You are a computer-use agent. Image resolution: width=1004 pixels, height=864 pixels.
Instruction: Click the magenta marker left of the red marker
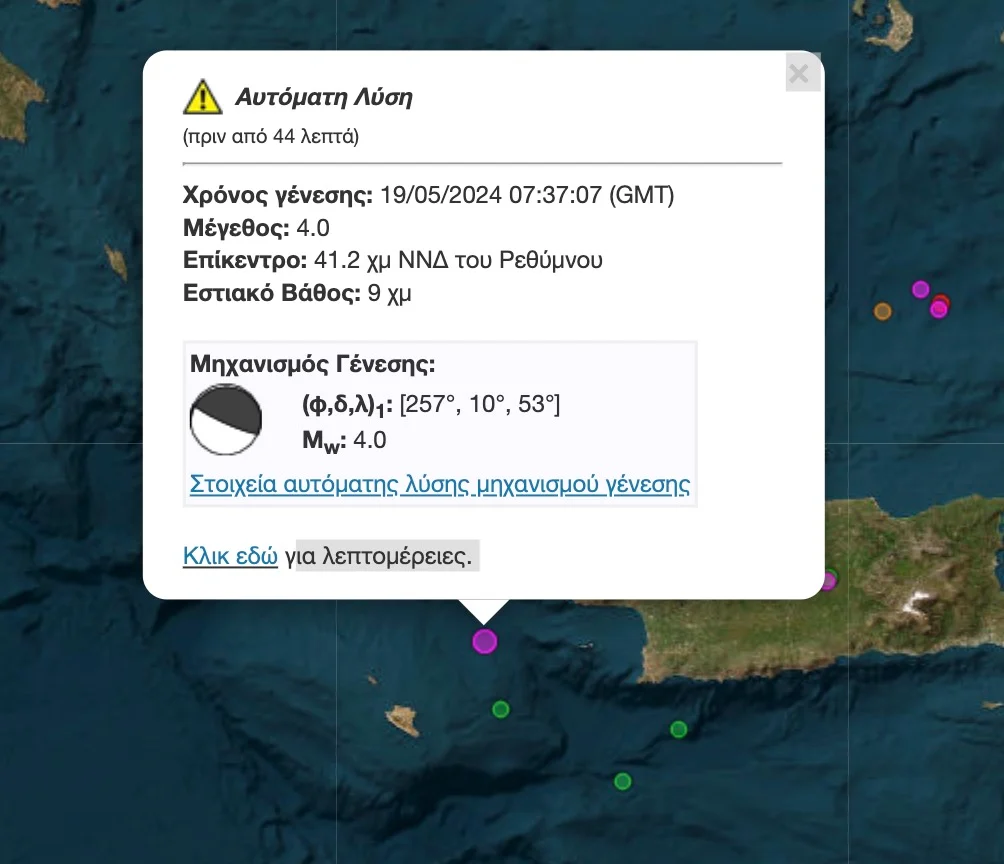[920, 289]
